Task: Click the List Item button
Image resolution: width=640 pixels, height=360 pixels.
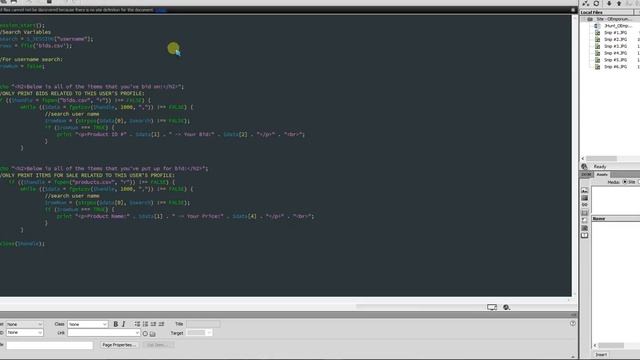Action: (158, 345)
